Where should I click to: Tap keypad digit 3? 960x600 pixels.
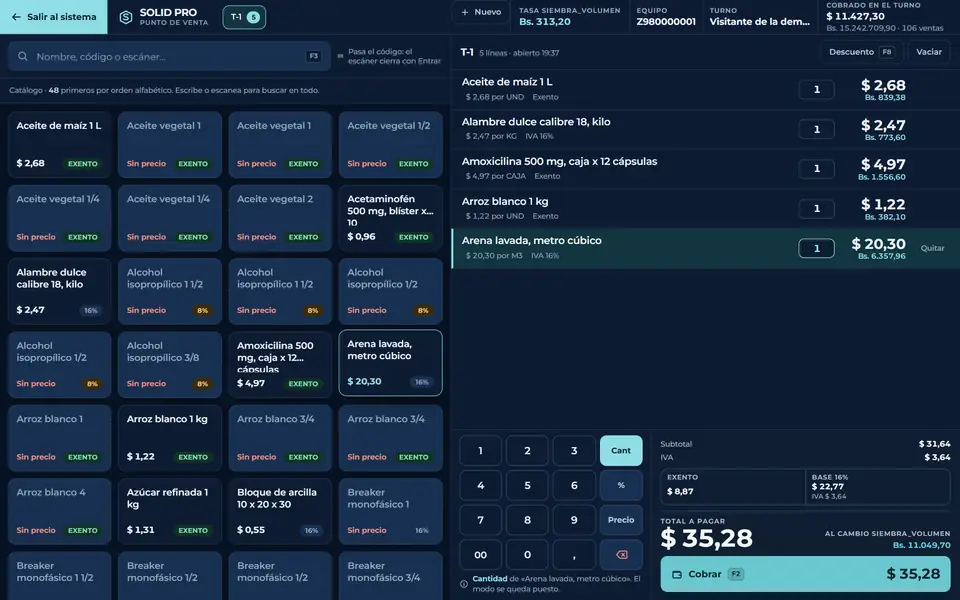point(574,451)
